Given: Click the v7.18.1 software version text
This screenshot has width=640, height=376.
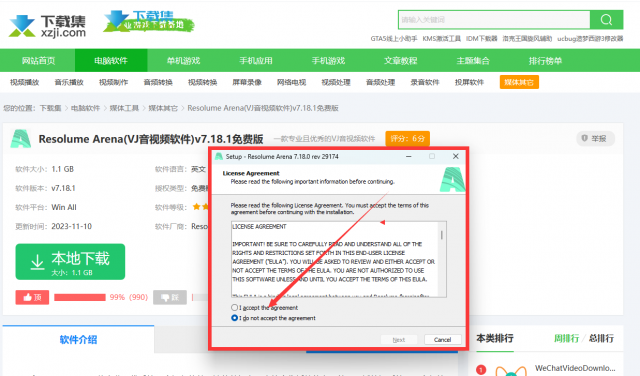Looking at the screenshot, I should click(x=63, y=188).
